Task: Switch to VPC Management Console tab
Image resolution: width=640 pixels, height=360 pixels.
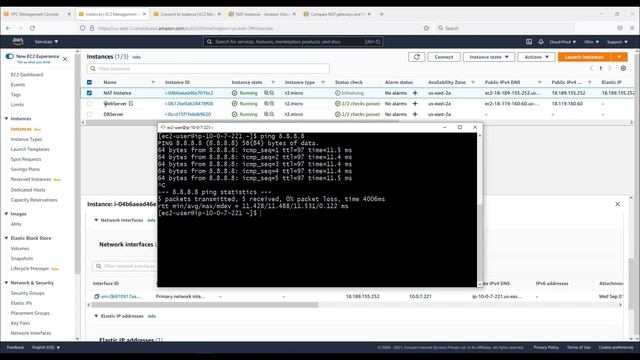Action: tap(37, 14)
